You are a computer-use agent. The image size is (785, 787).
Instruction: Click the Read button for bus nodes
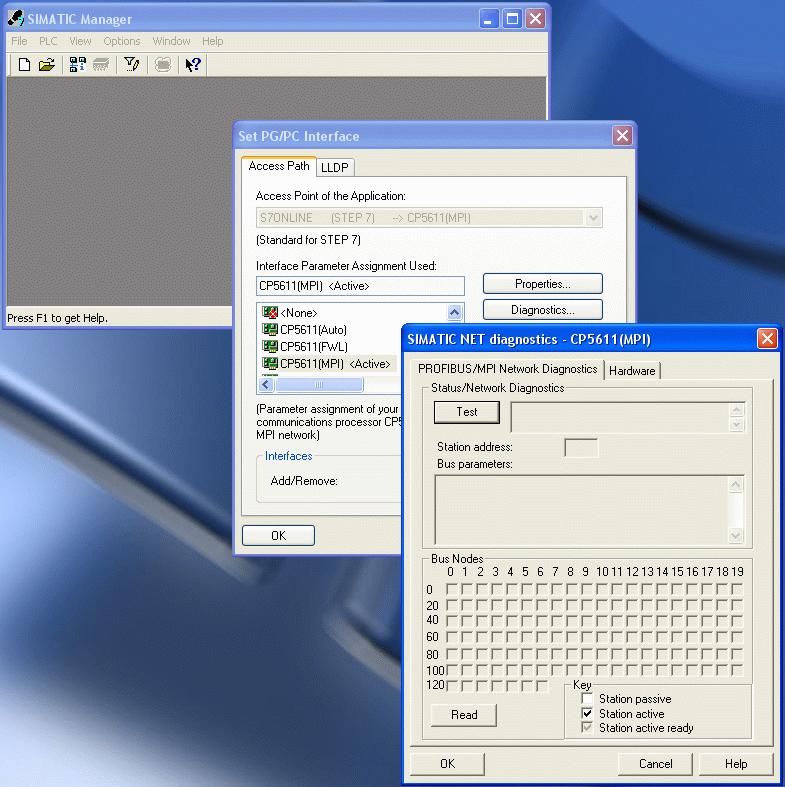(x=464, y=715)
